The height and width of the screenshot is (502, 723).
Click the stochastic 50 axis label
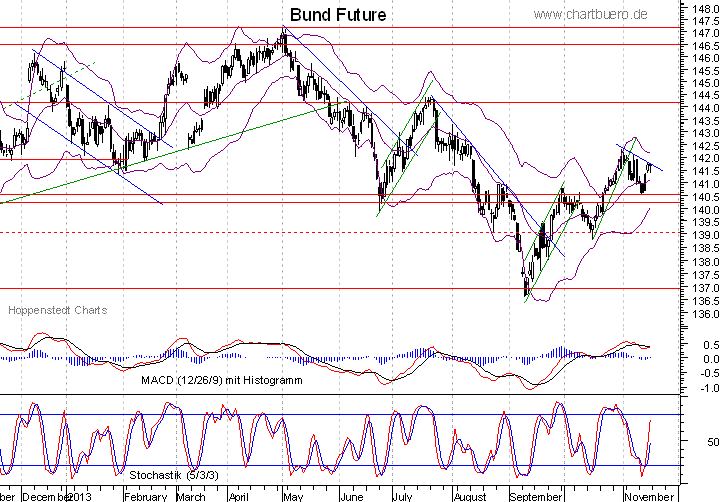(713, 442)
